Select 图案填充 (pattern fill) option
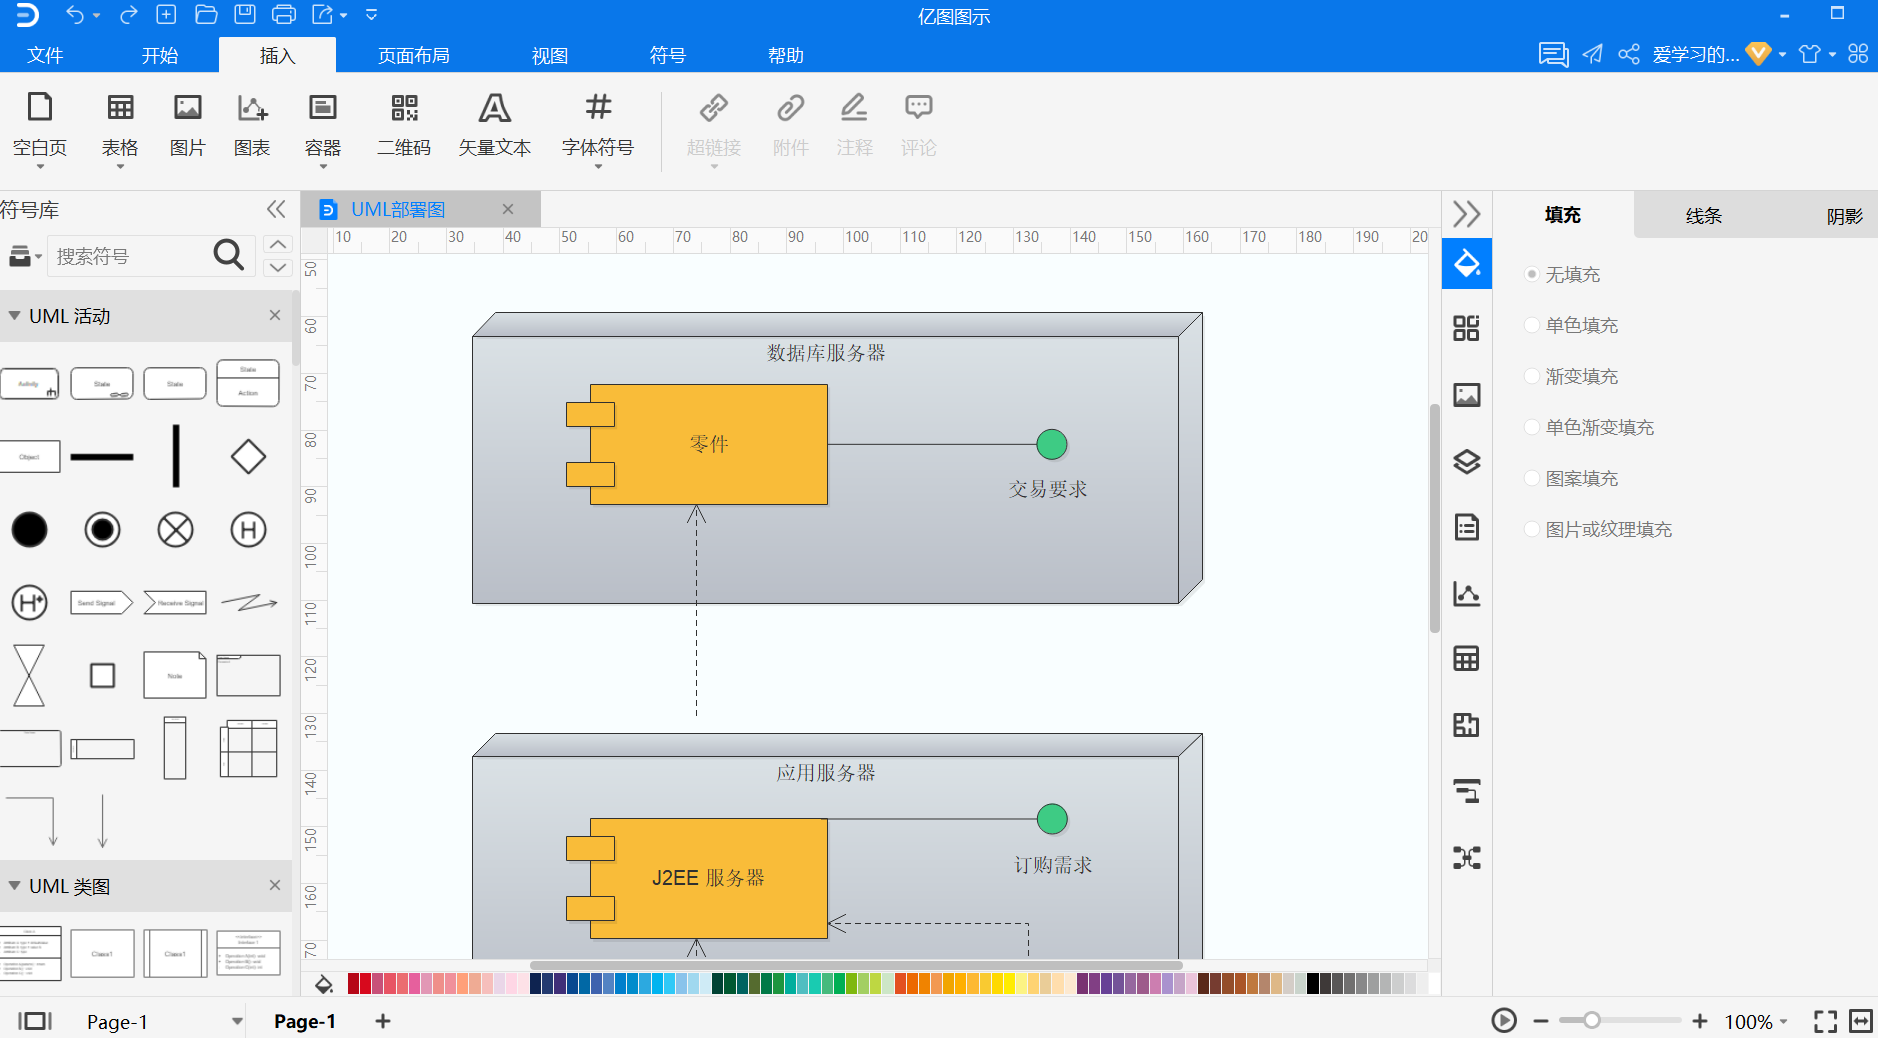 [x=1571, y=478]
